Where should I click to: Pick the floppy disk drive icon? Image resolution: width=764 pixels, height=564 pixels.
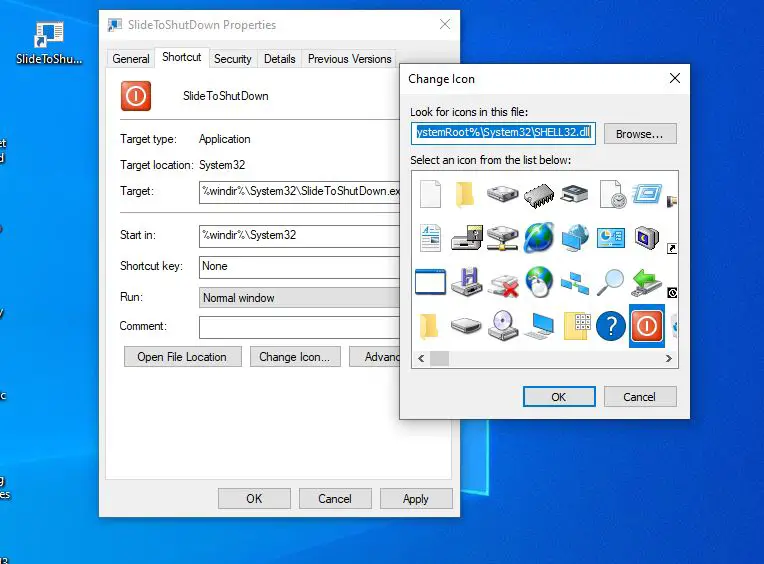(466, 282)
